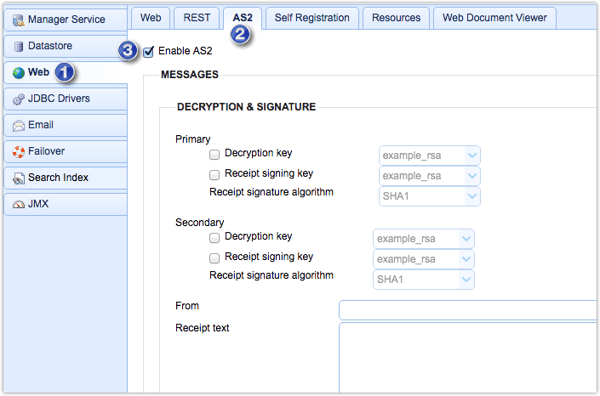600x396 pixels.
Task: Check the Primary Decryption key checkbox
Action: coord(214,154)
